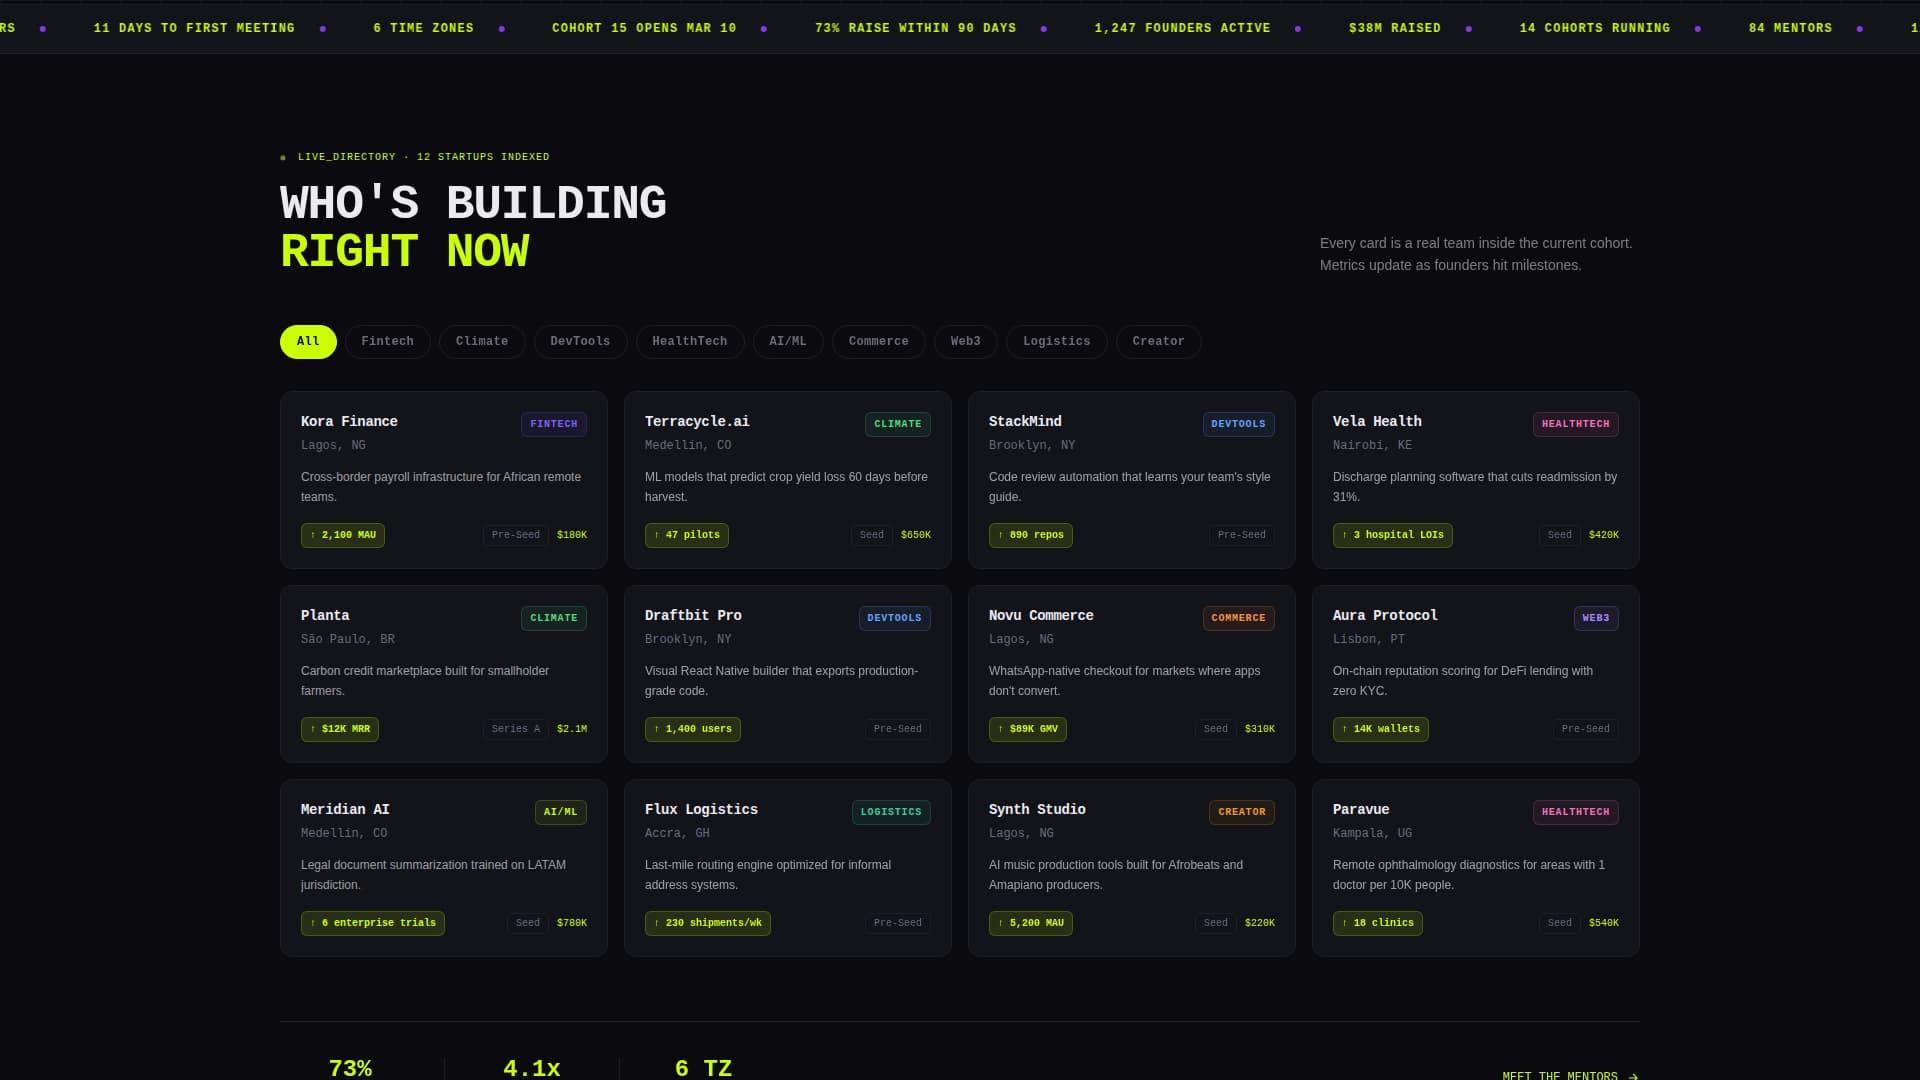
Task: Enable the Fintech filter
Action: click(x=388, y=341)
